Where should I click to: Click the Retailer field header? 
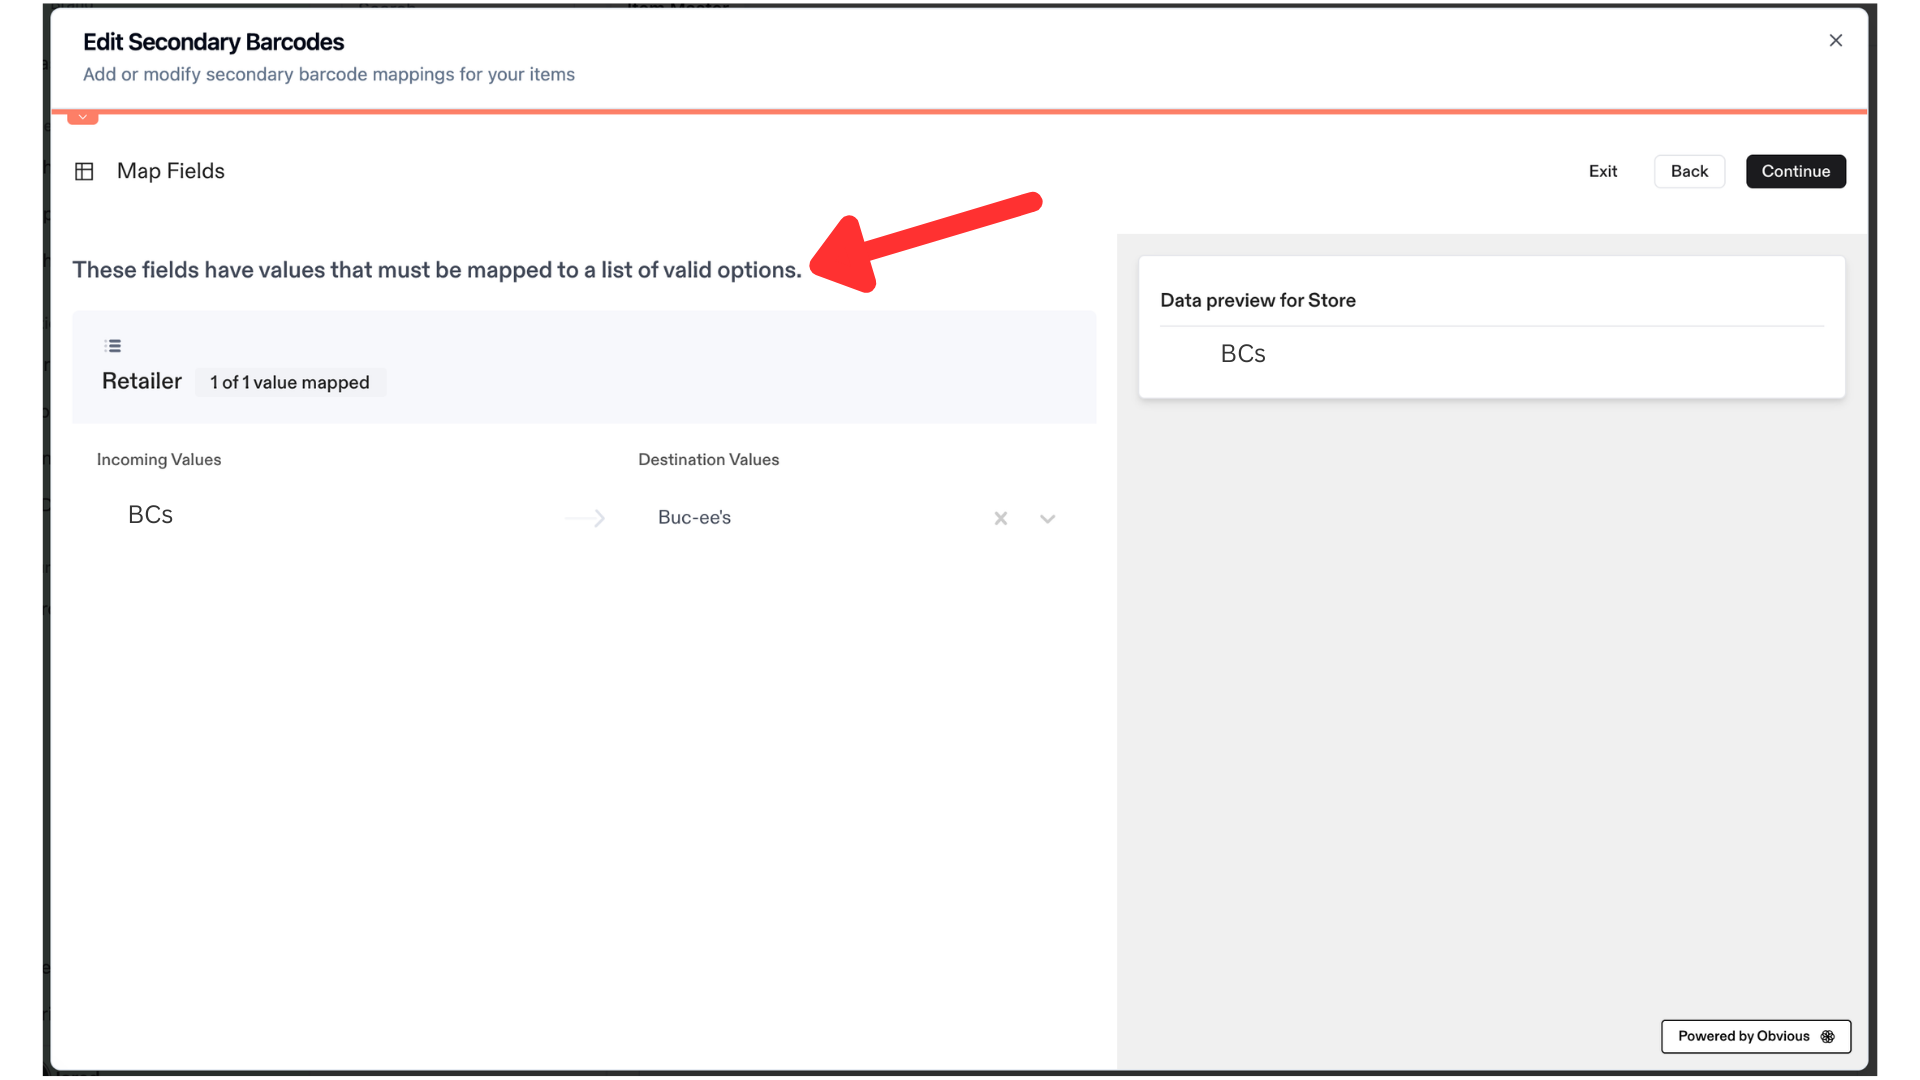pyautogui.click(x=142, y=381)
